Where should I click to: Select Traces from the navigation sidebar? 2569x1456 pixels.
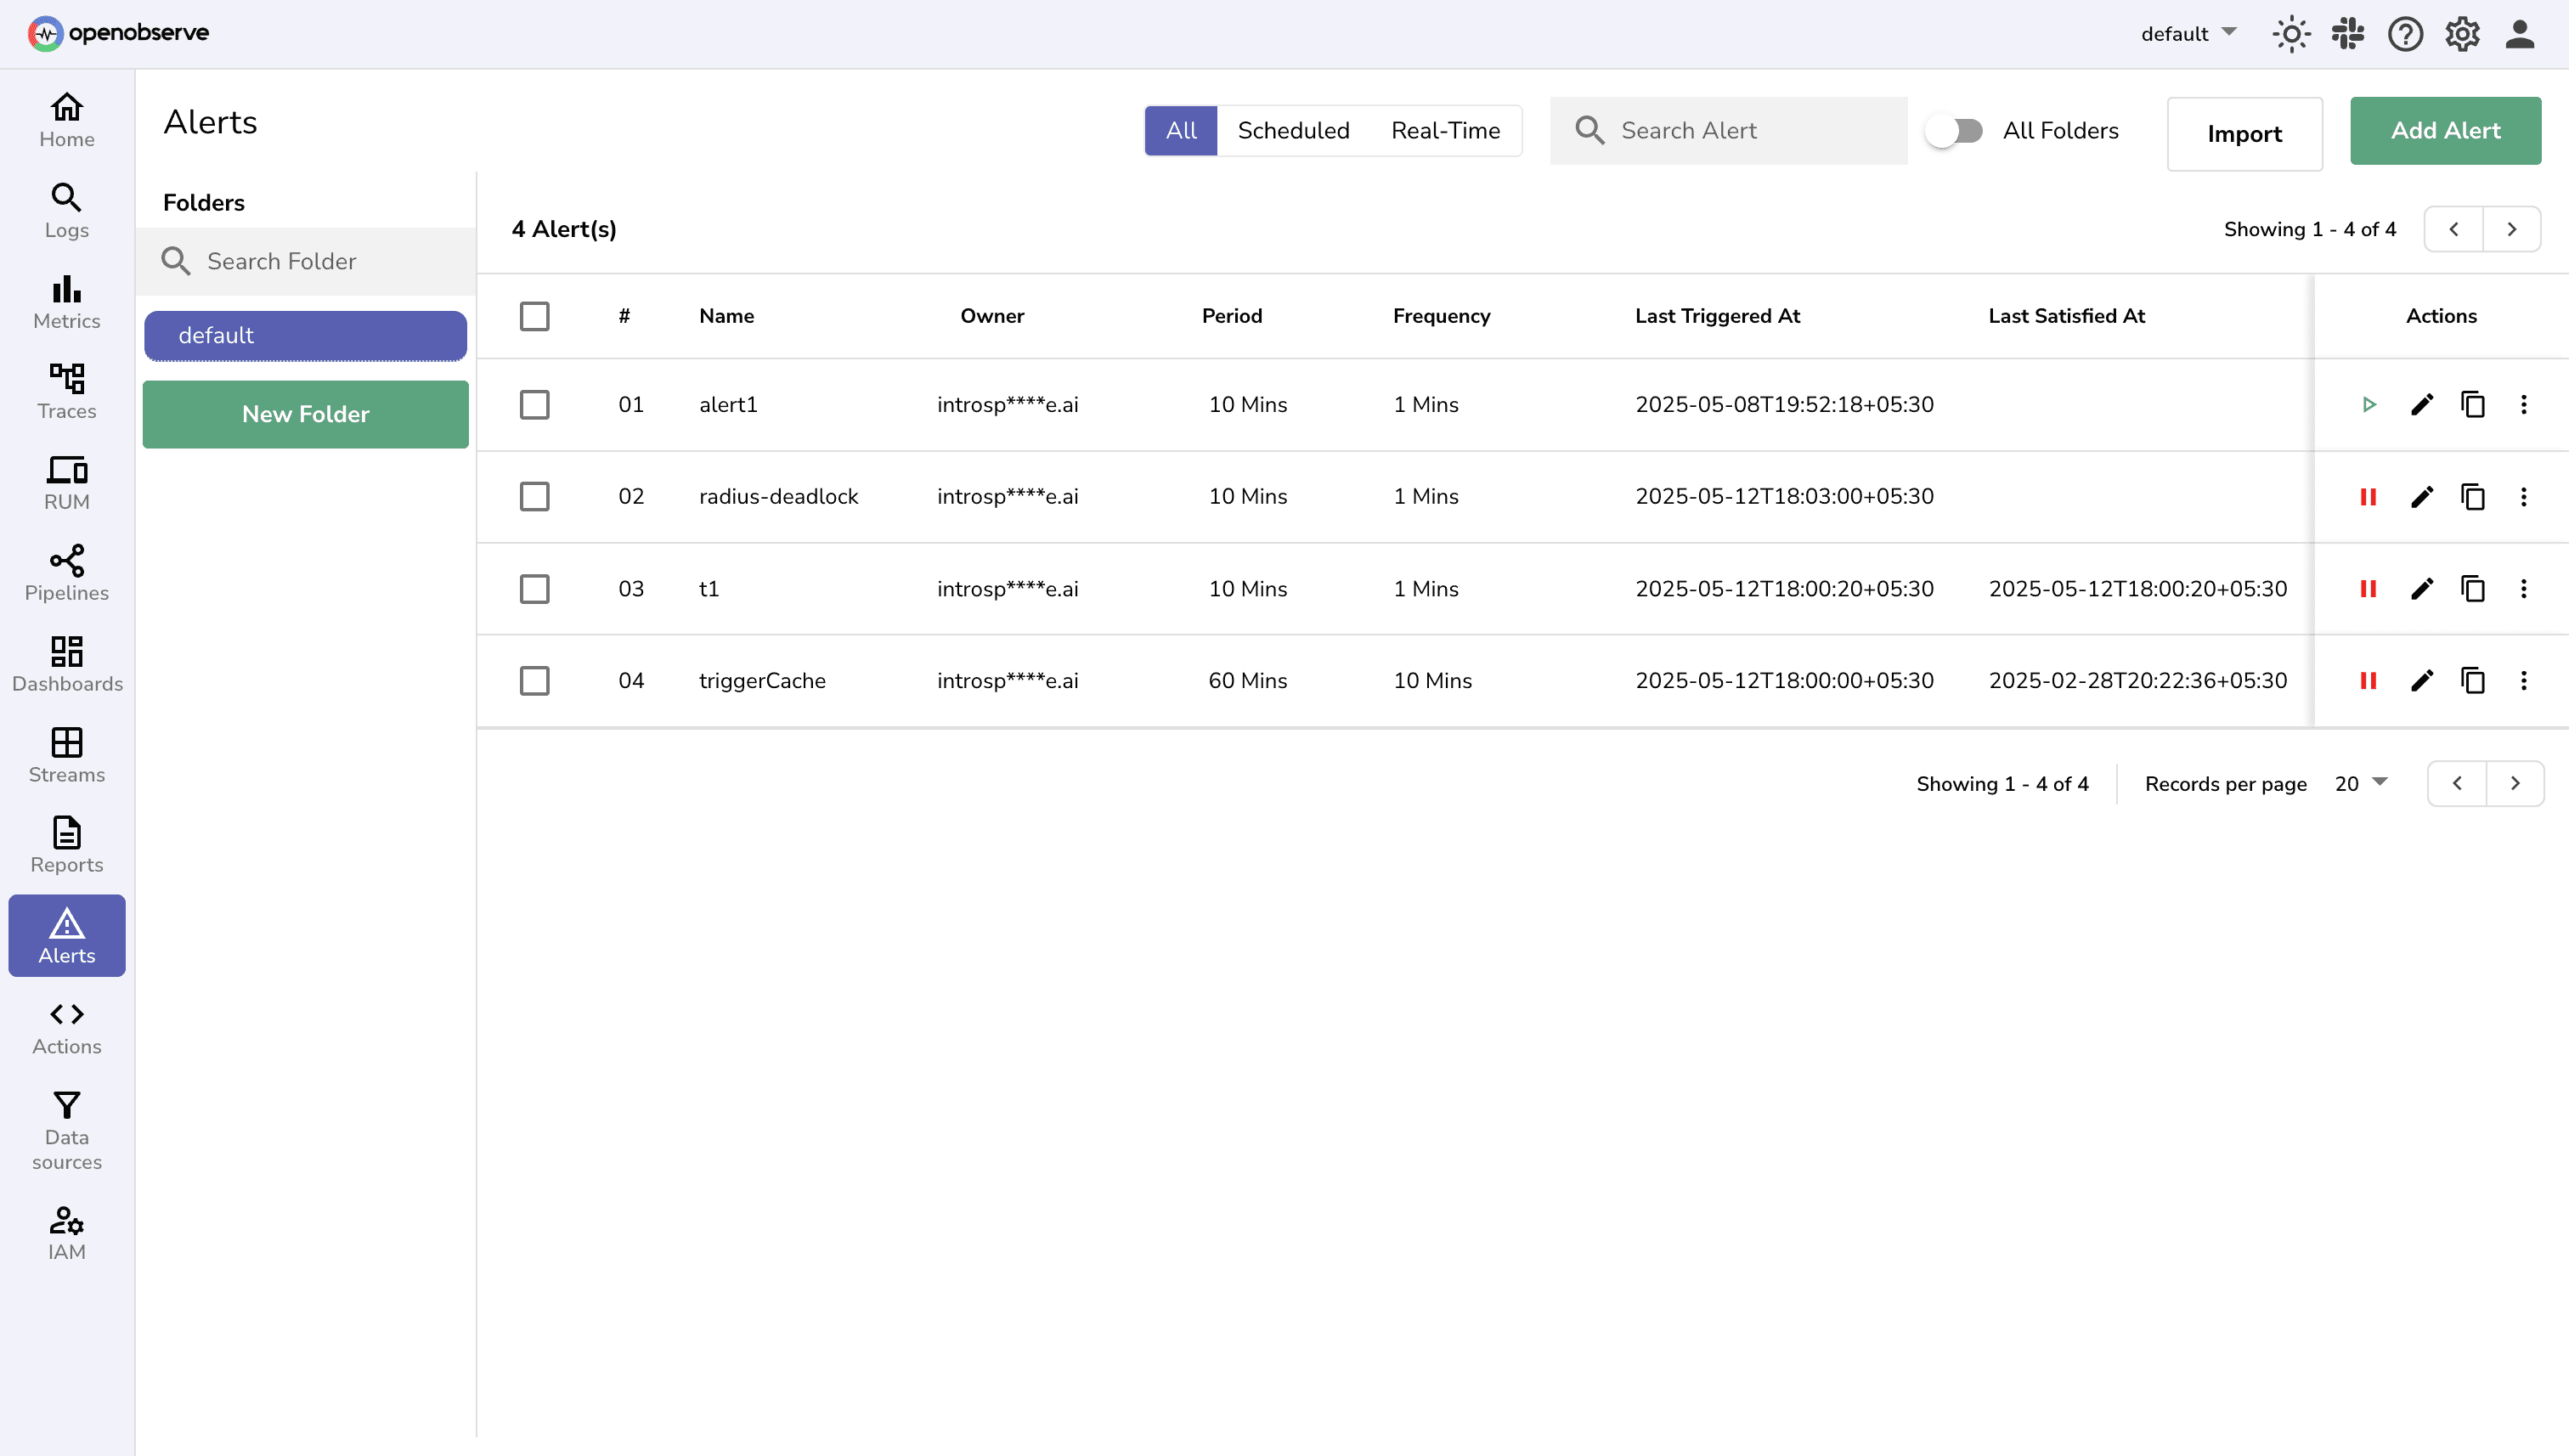coord(66,392)
